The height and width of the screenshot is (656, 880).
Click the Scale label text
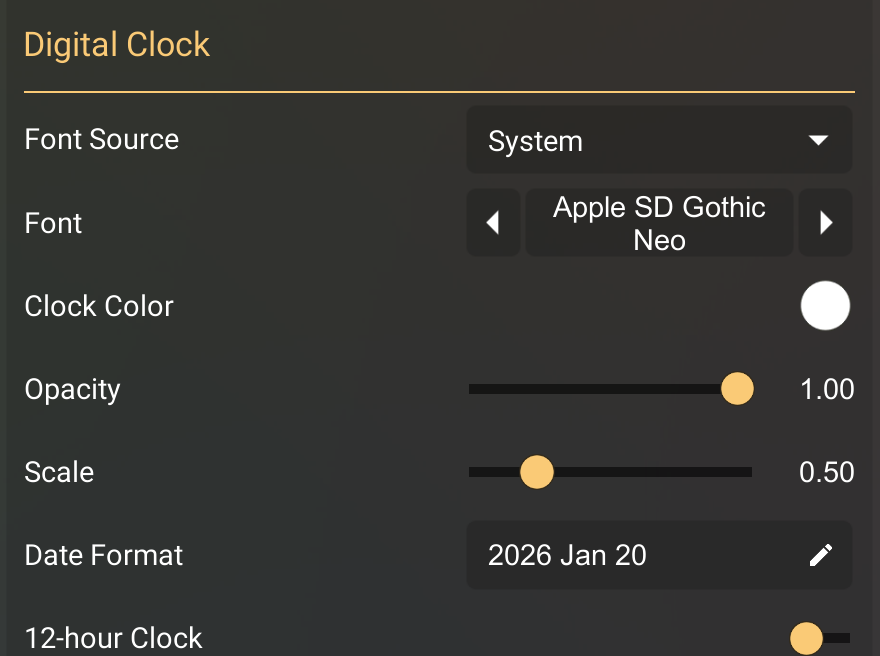(59, 472)
